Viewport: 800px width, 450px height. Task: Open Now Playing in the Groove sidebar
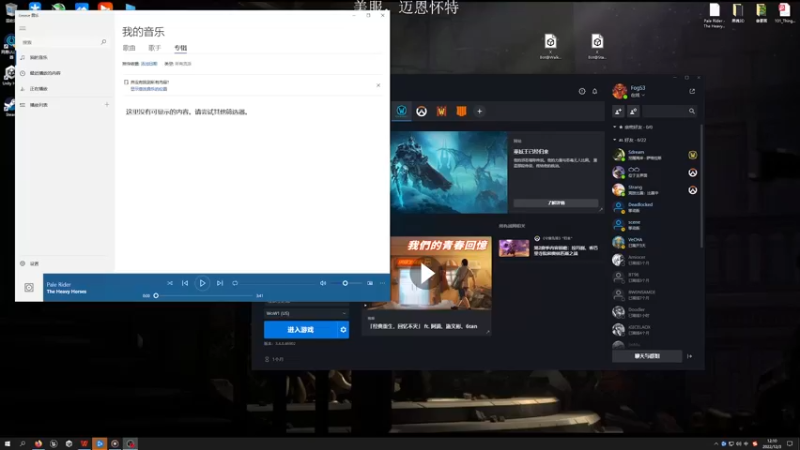coord(64,89)
